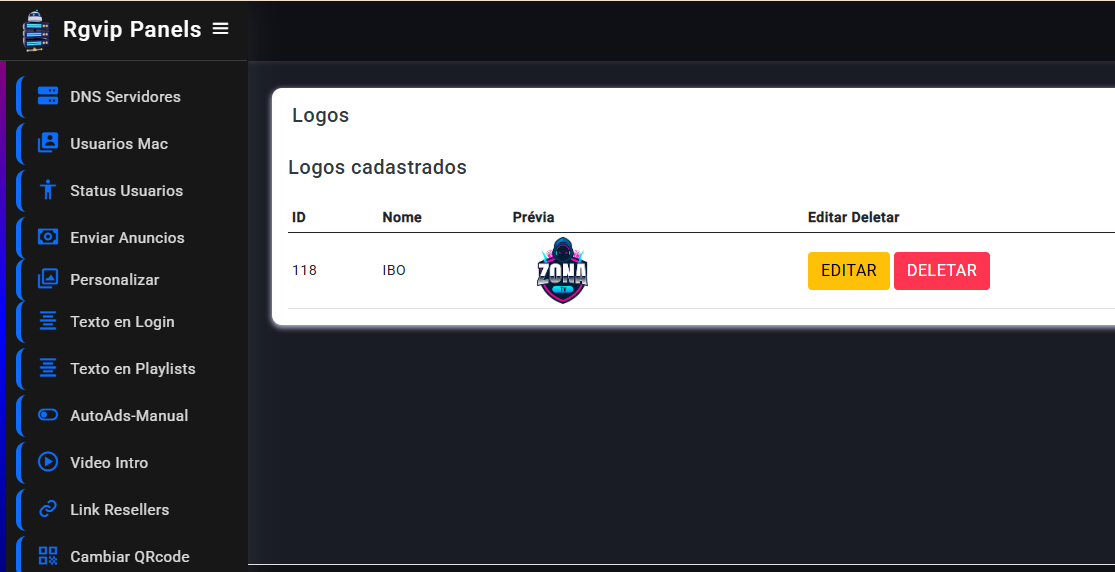
Task: Click the Rgvip Panels title text
Action: click(132, 29)
